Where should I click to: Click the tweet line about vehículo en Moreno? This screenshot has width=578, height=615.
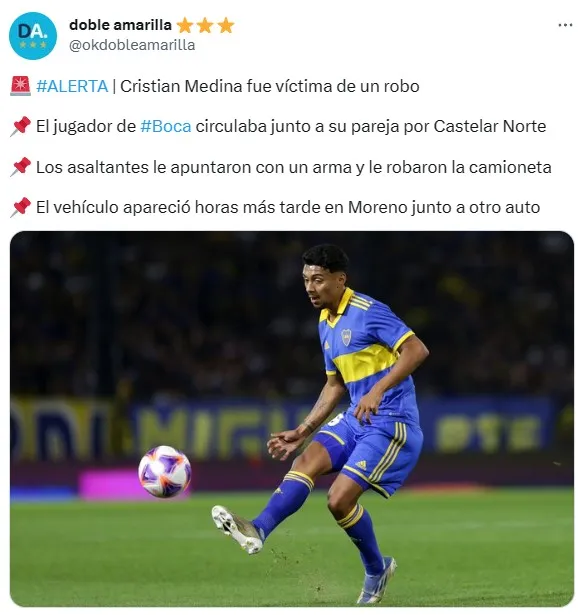click(x=288, y=207)
